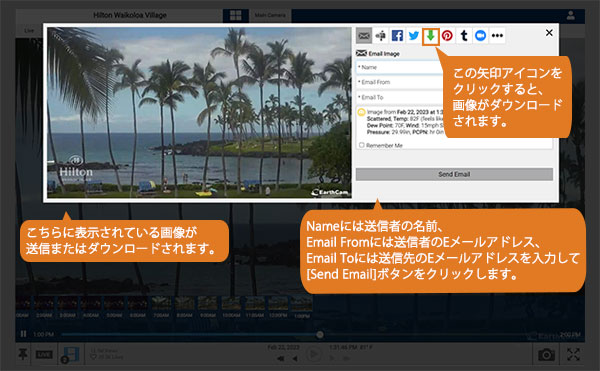Image resolution: width=600 pixels, height=371 pixels.
Task: Share image to Facebook
Action: pos(397,36)
